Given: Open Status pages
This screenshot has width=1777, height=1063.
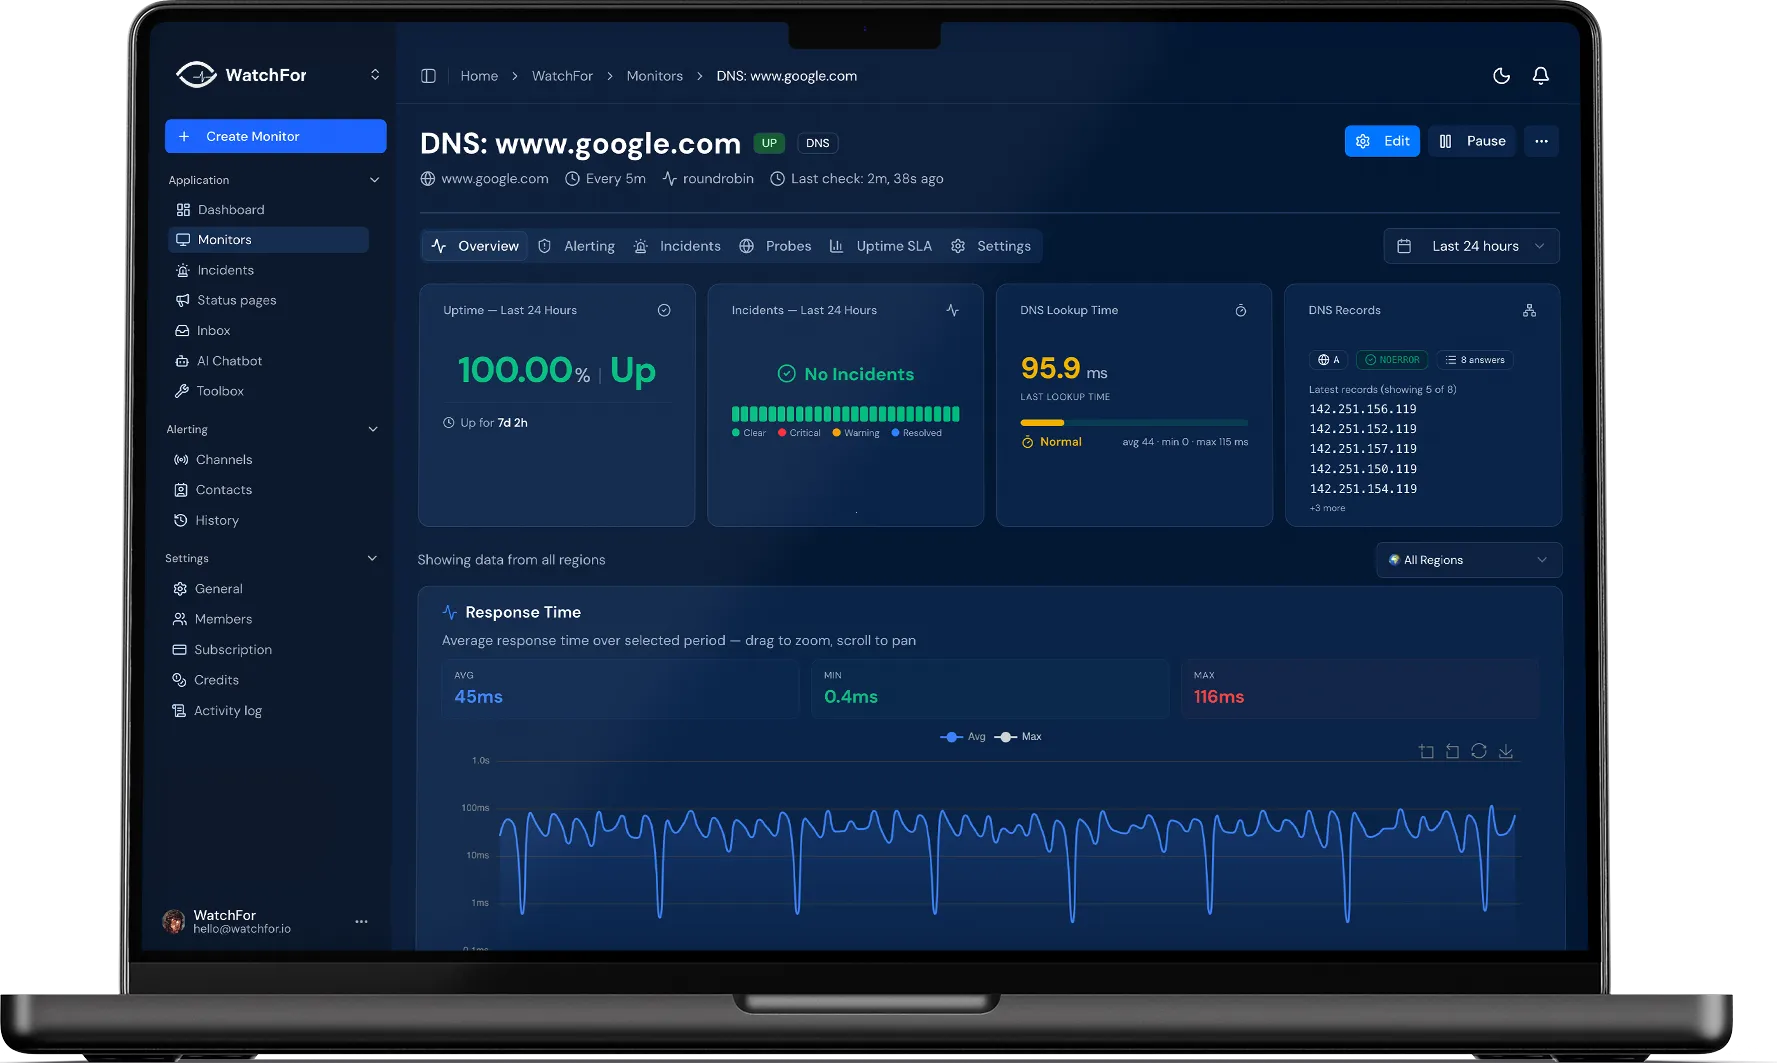Looking at the screenshot, I should (x=269, y=300).
